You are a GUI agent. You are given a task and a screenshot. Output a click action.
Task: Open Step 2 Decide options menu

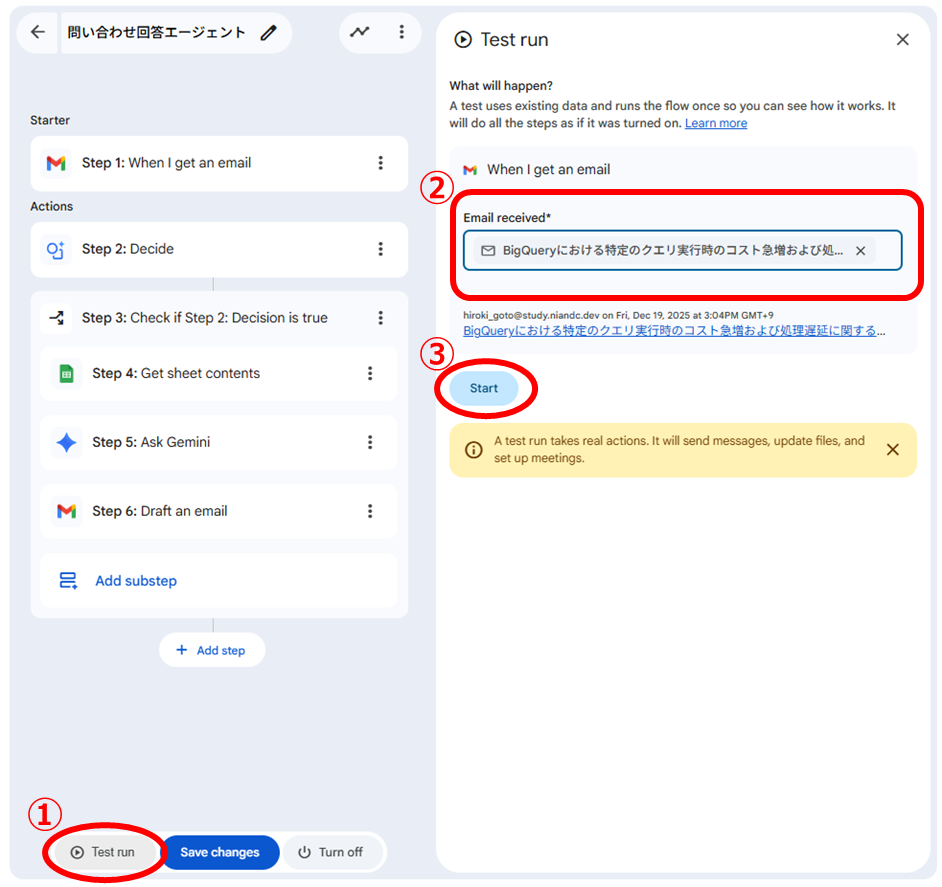tap(380, 249)
